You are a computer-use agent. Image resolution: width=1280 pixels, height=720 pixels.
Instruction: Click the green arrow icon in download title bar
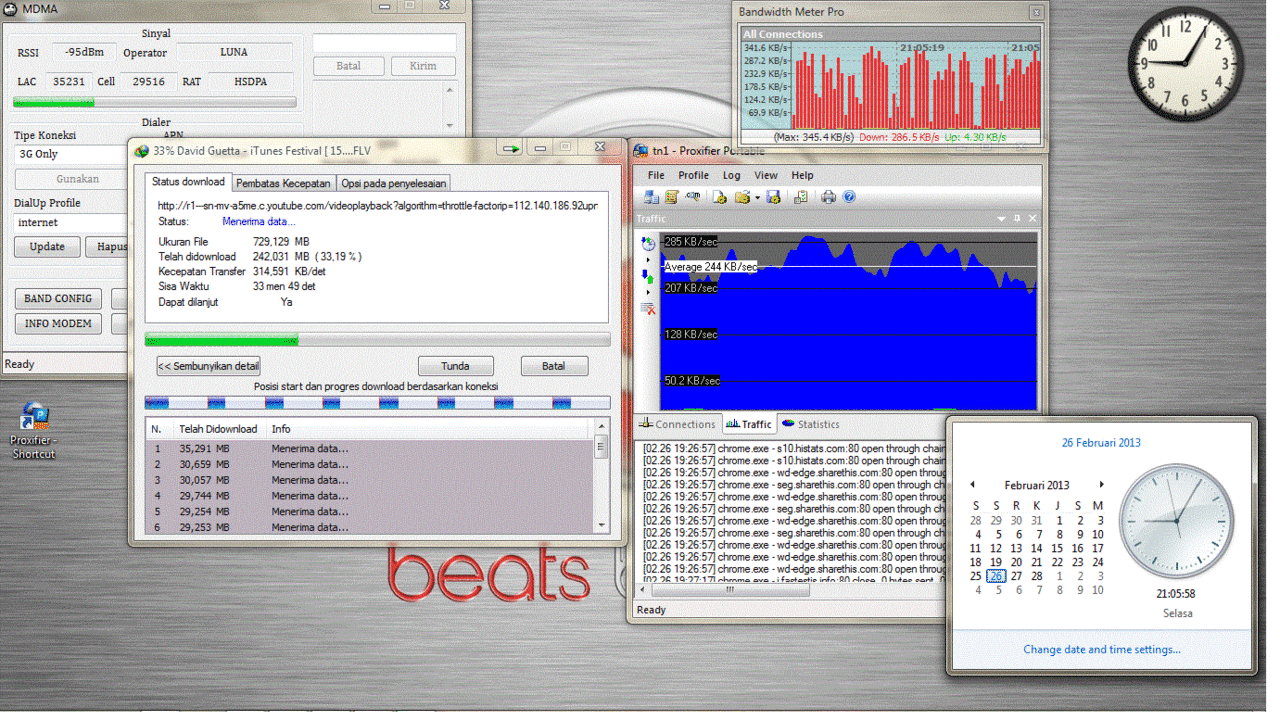click(511, 148)
